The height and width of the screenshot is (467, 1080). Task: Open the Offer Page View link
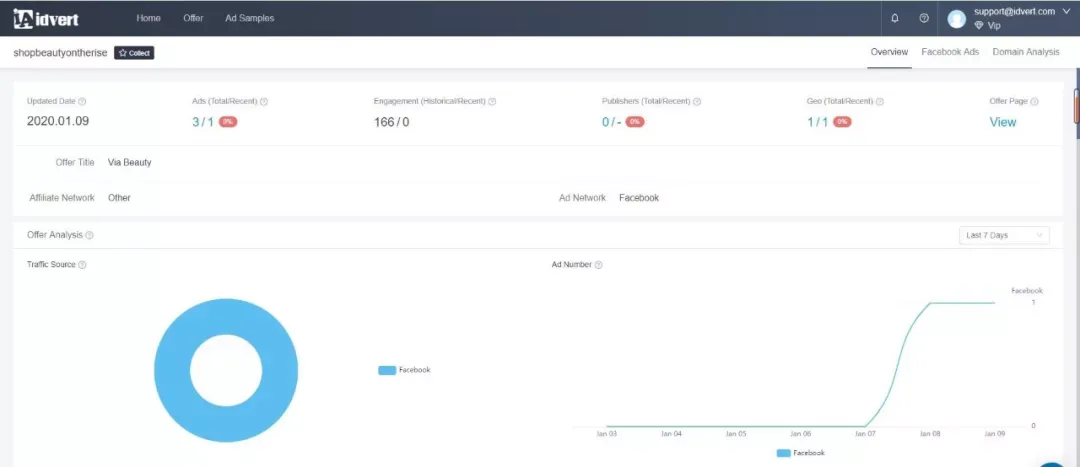point(1002,122)
